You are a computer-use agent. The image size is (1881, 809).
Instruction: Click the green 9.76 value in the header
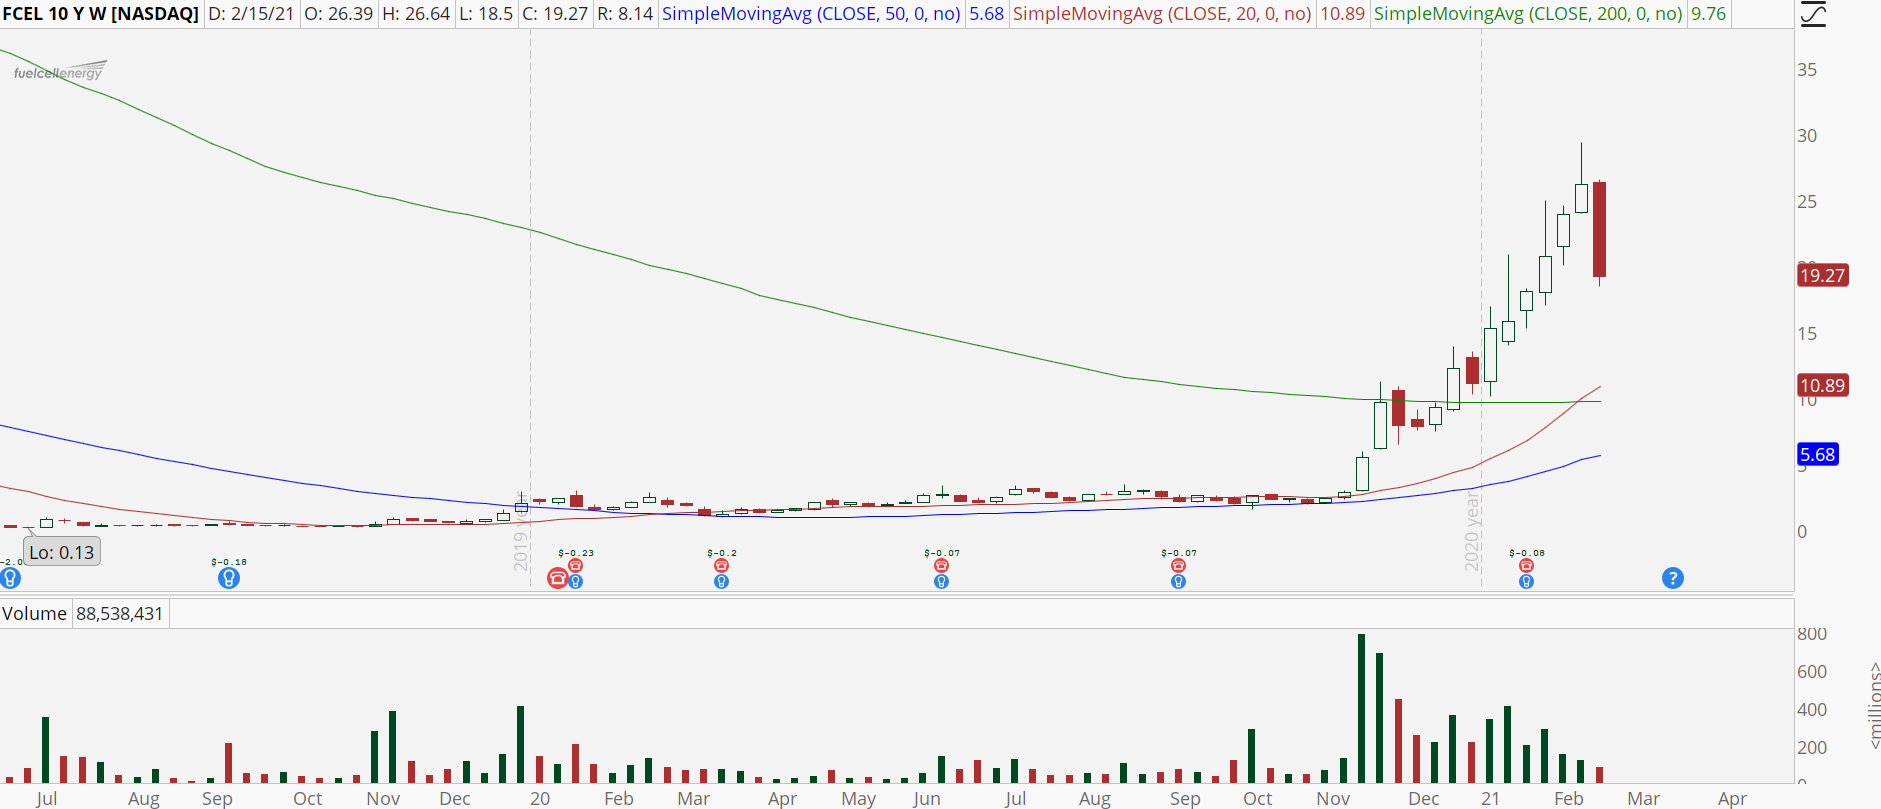pyautogui.click(x=1709, y=14)
